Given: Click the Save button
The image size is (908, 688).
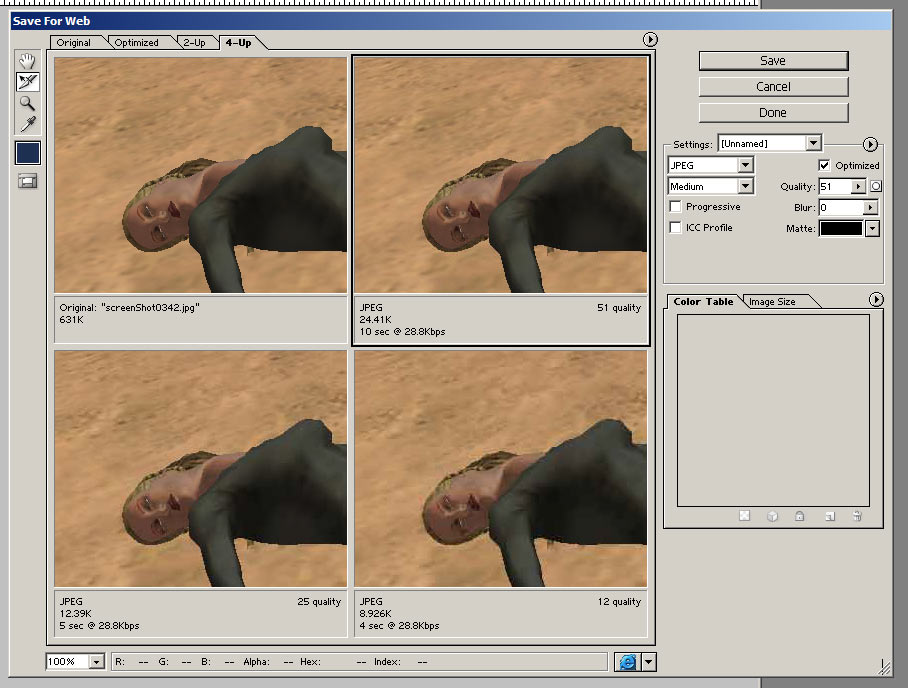Looking at the screenshot, I should tap(773, 61).
